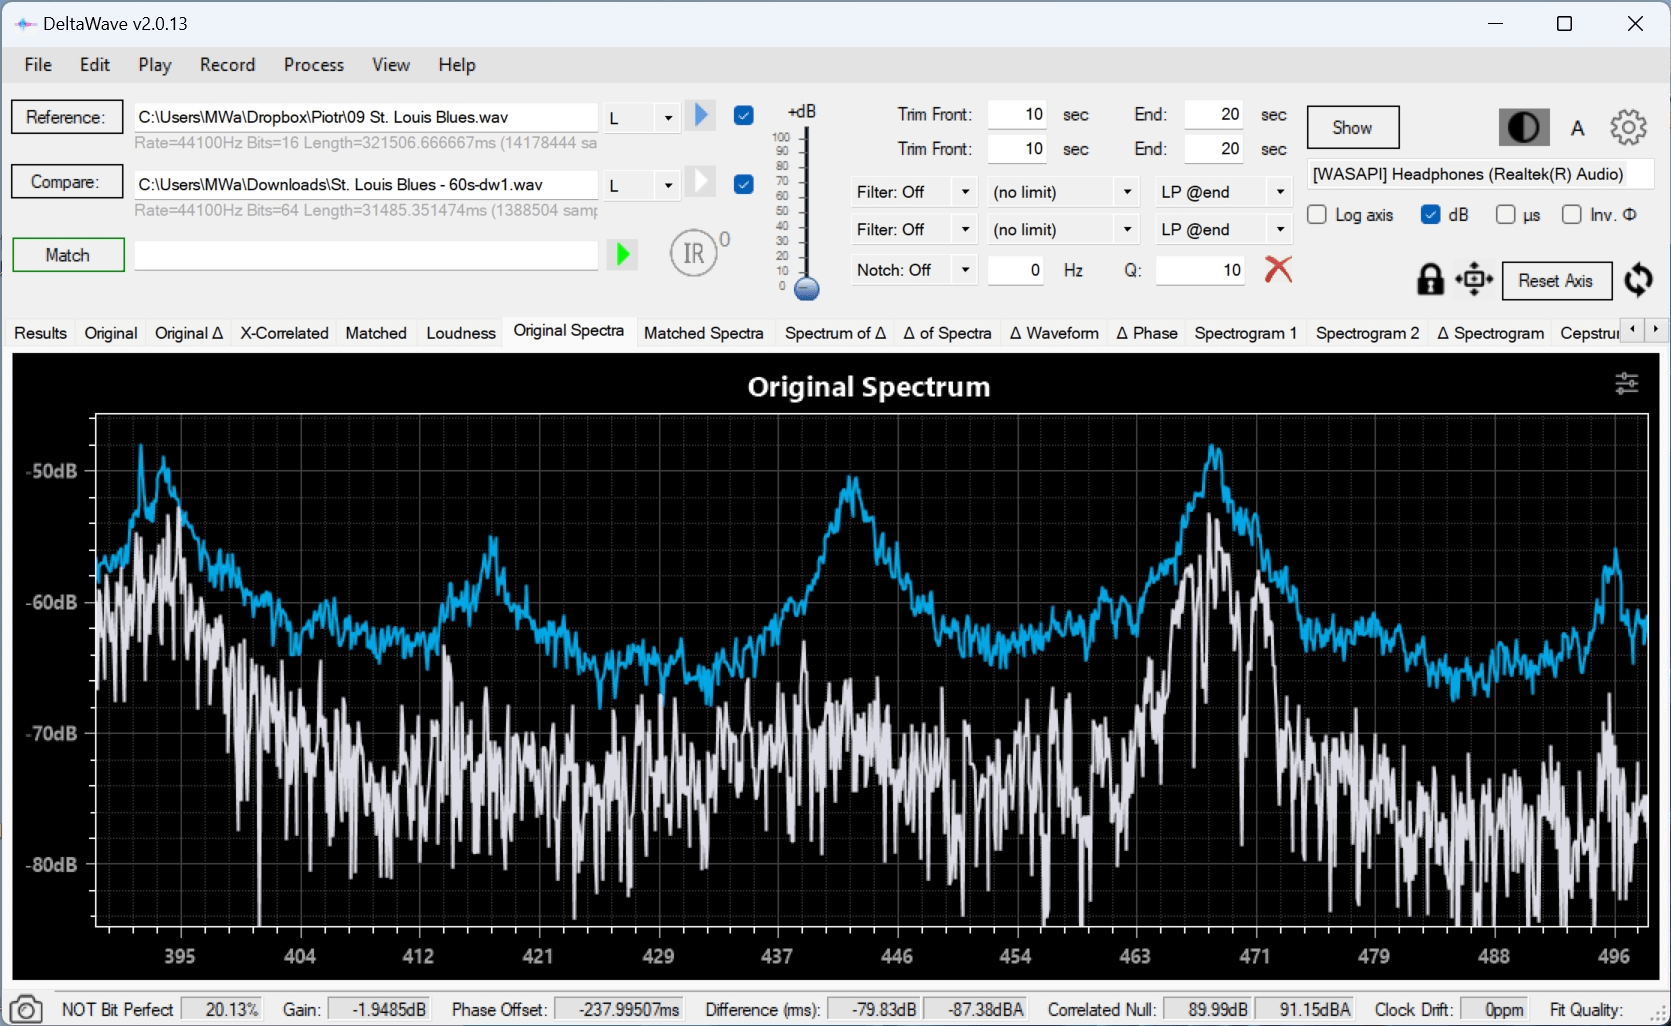Click the Reference Trim Front field
Viewport: 1671px width, 1026px height.
pos(1017,114)
